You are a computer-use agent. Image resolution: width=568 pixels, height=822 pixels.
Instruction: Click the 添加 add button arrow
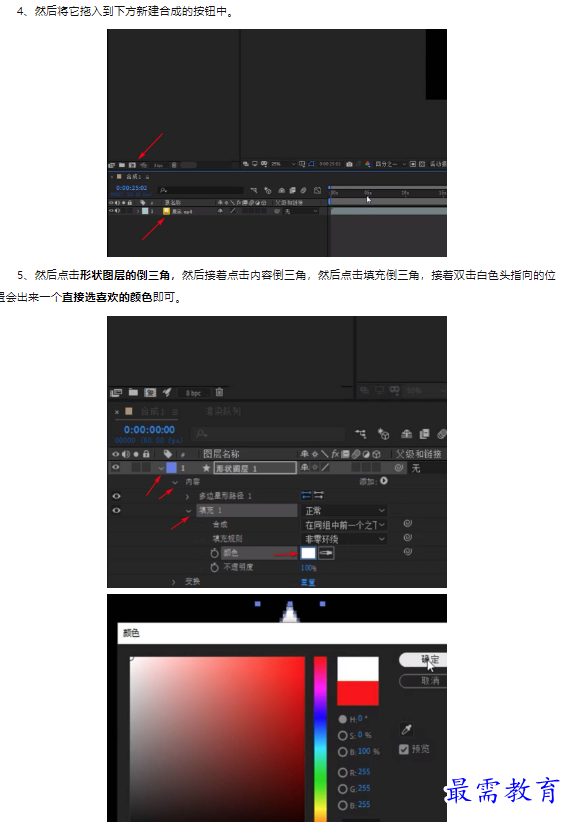tap(384, 481)
